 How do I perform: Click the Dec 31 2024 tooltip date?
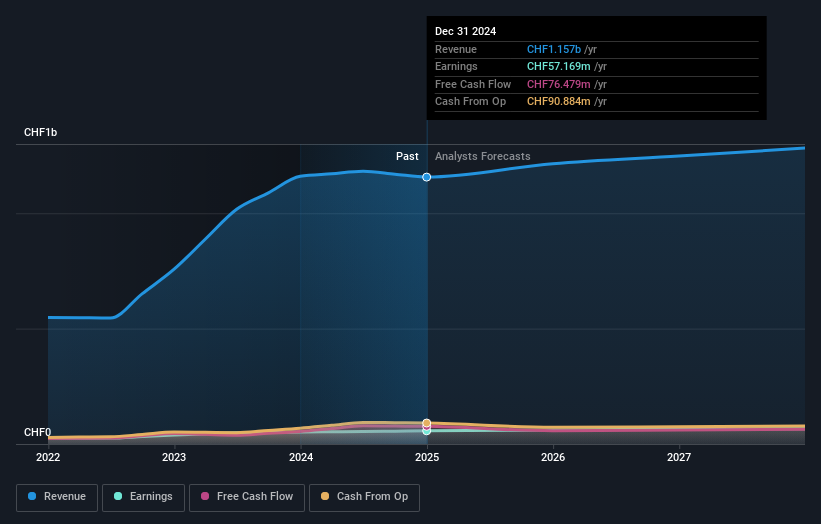coord(465,31)
